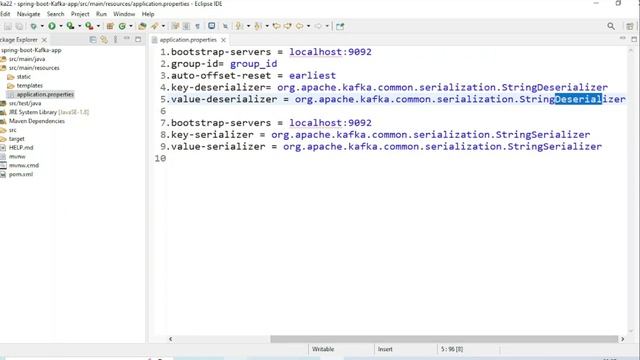Jump to Last Edit Location icon

click(276, 26)
